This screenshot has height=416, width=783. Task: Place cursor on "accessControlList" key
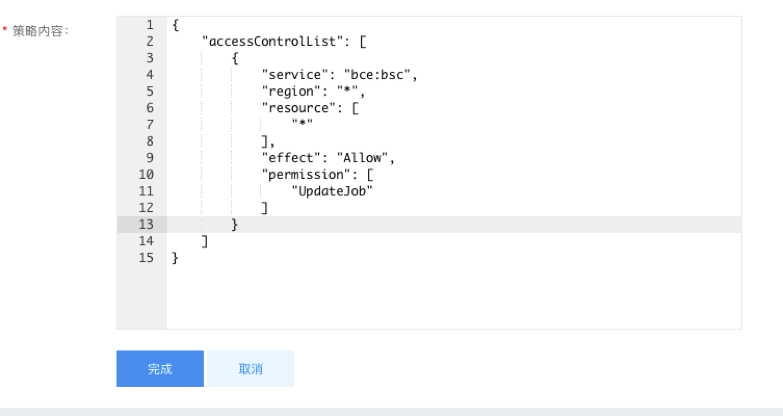(x=273, y=41)
